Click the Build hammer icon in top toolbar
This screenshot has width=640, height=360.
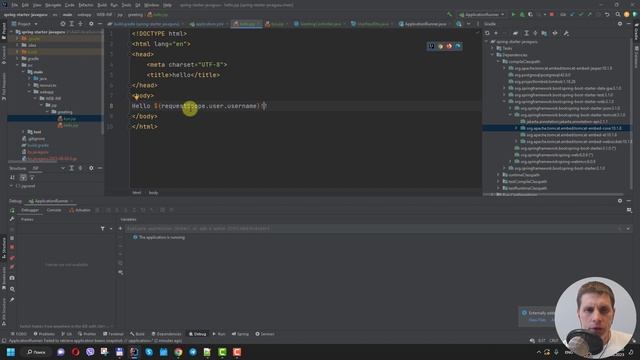click(x=450, y=14)
